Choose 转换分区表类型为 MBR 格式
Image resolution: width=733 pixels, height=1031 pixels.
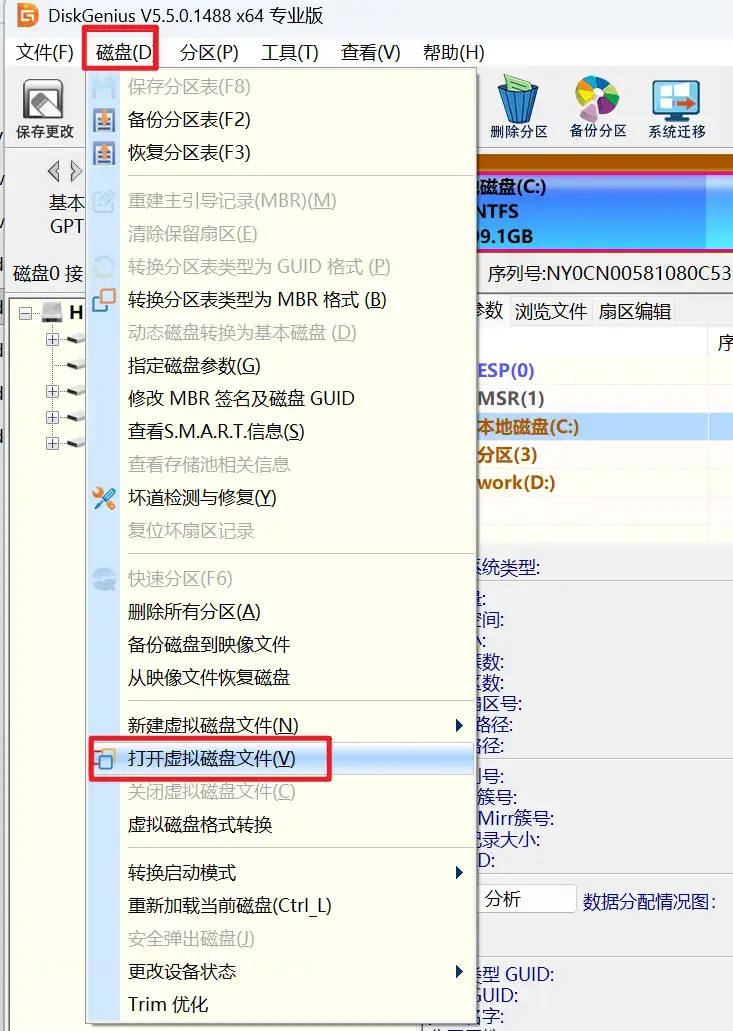point(257,300)
